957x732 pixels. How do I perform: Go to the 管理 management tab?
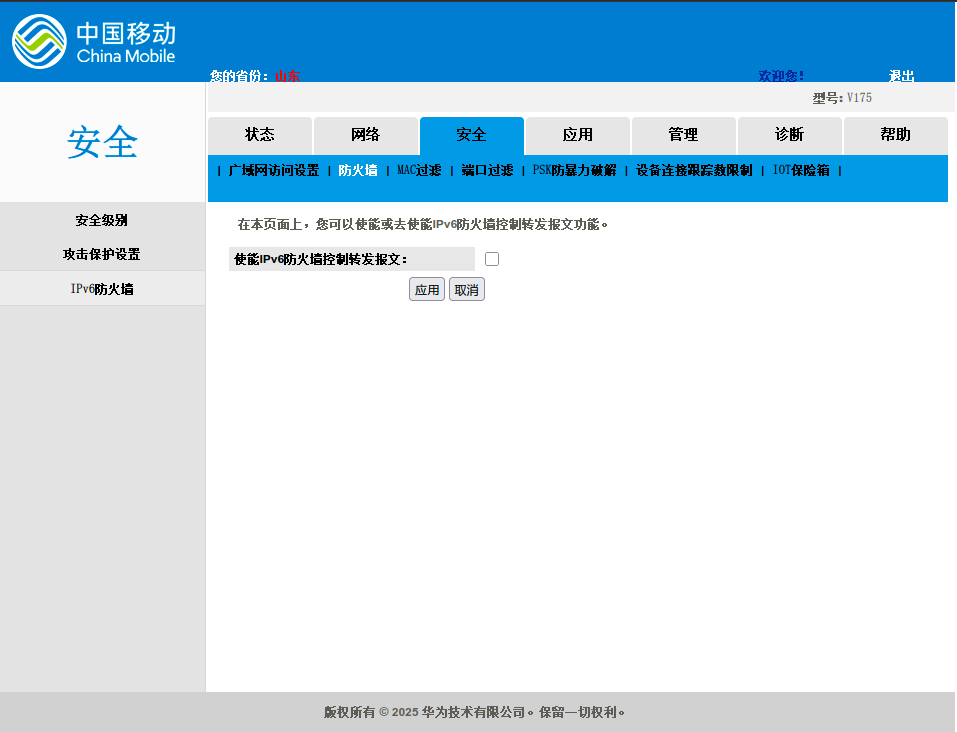coord(683,135)
